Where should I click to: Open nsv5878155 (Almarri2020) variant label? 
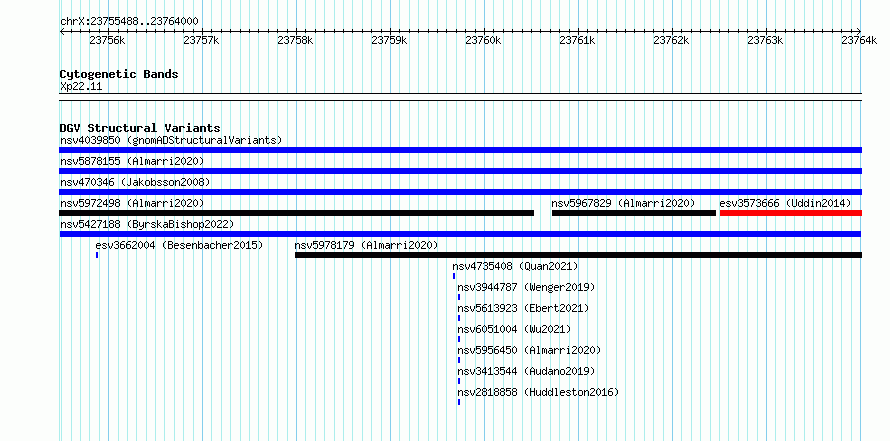132,161
